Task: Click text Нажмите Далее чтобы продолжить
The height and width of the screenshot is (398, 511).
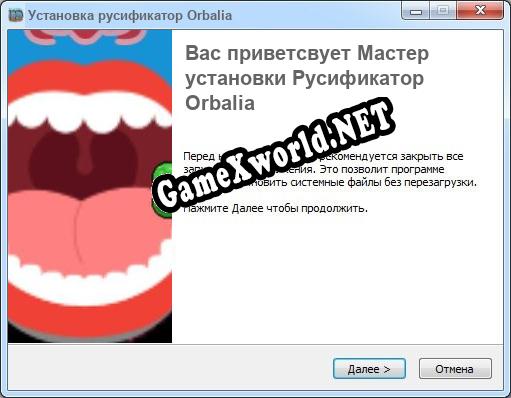Action: [x=275, y=209]
